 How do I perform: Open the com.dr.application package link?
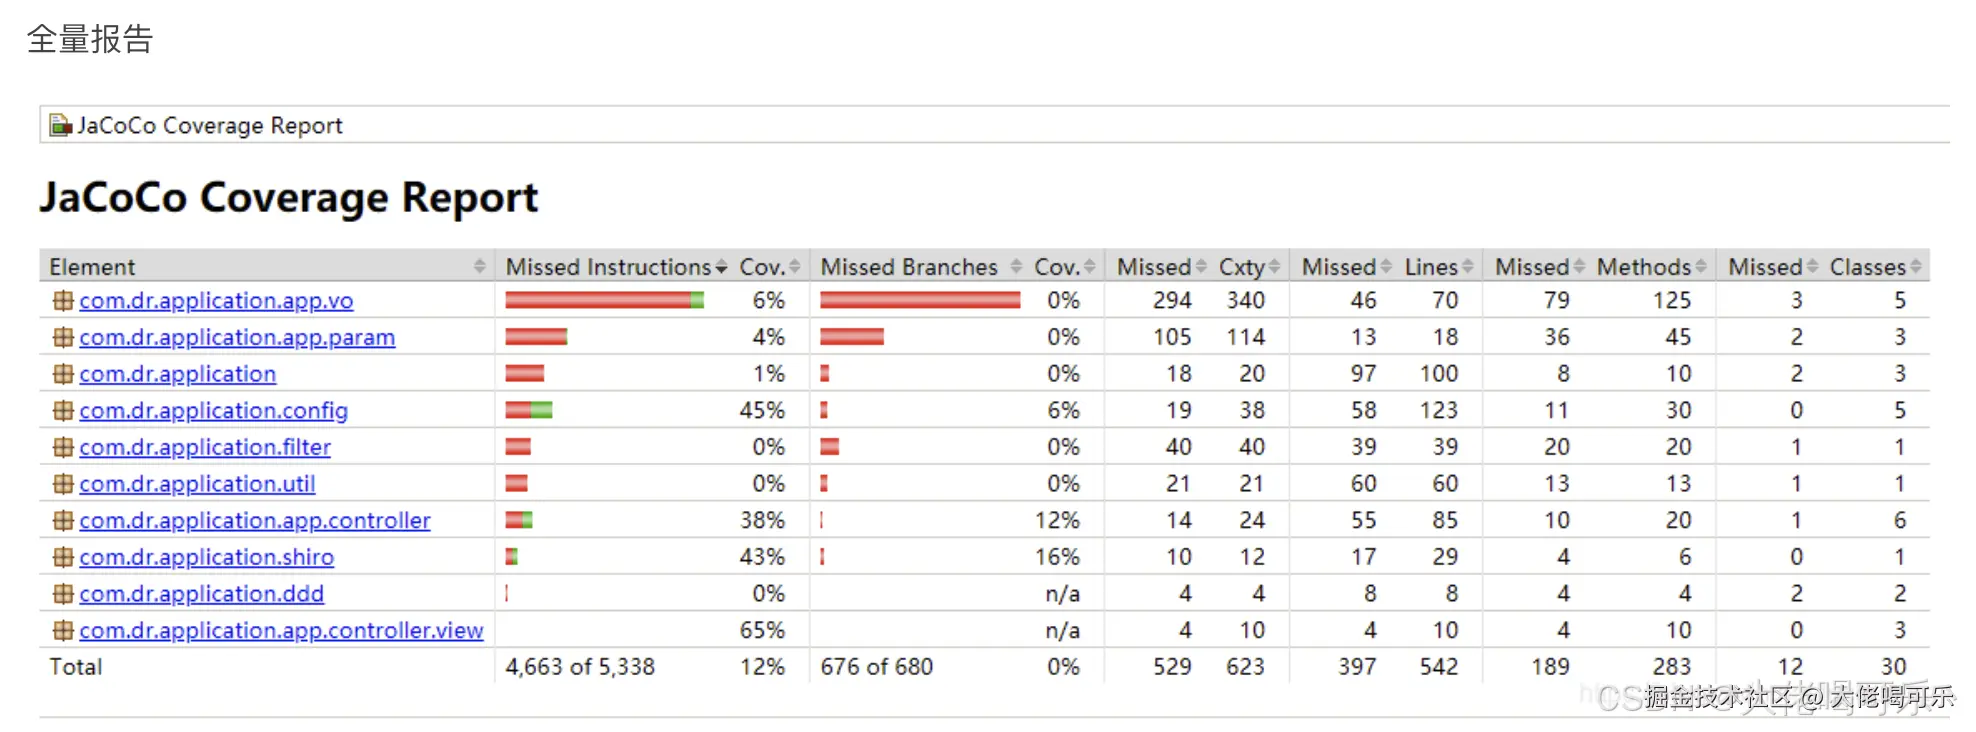(177, 374)
